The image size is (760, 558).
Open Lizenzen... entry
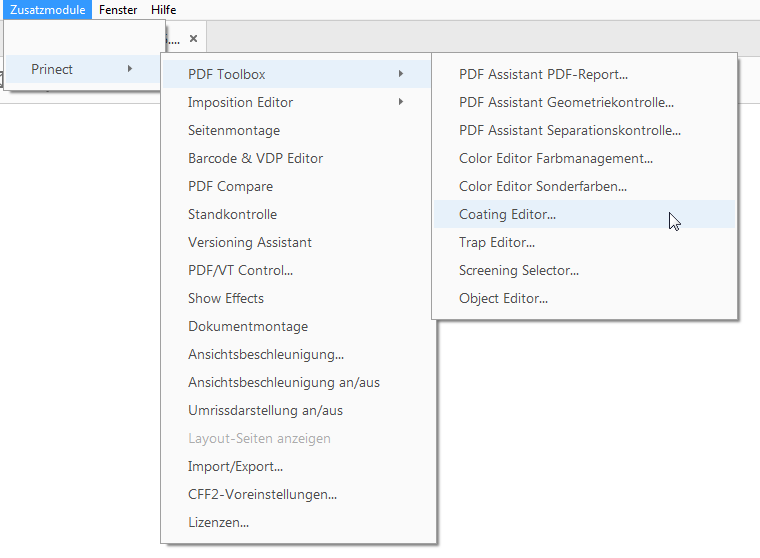[296, 523]
